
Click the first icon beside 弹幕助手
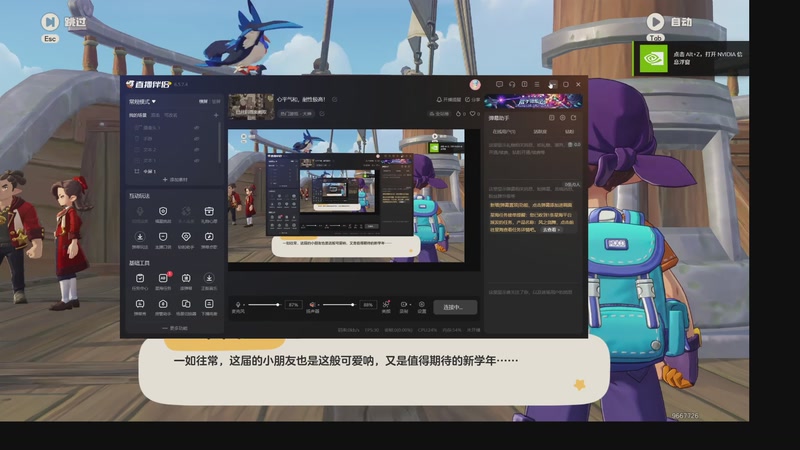552,118
